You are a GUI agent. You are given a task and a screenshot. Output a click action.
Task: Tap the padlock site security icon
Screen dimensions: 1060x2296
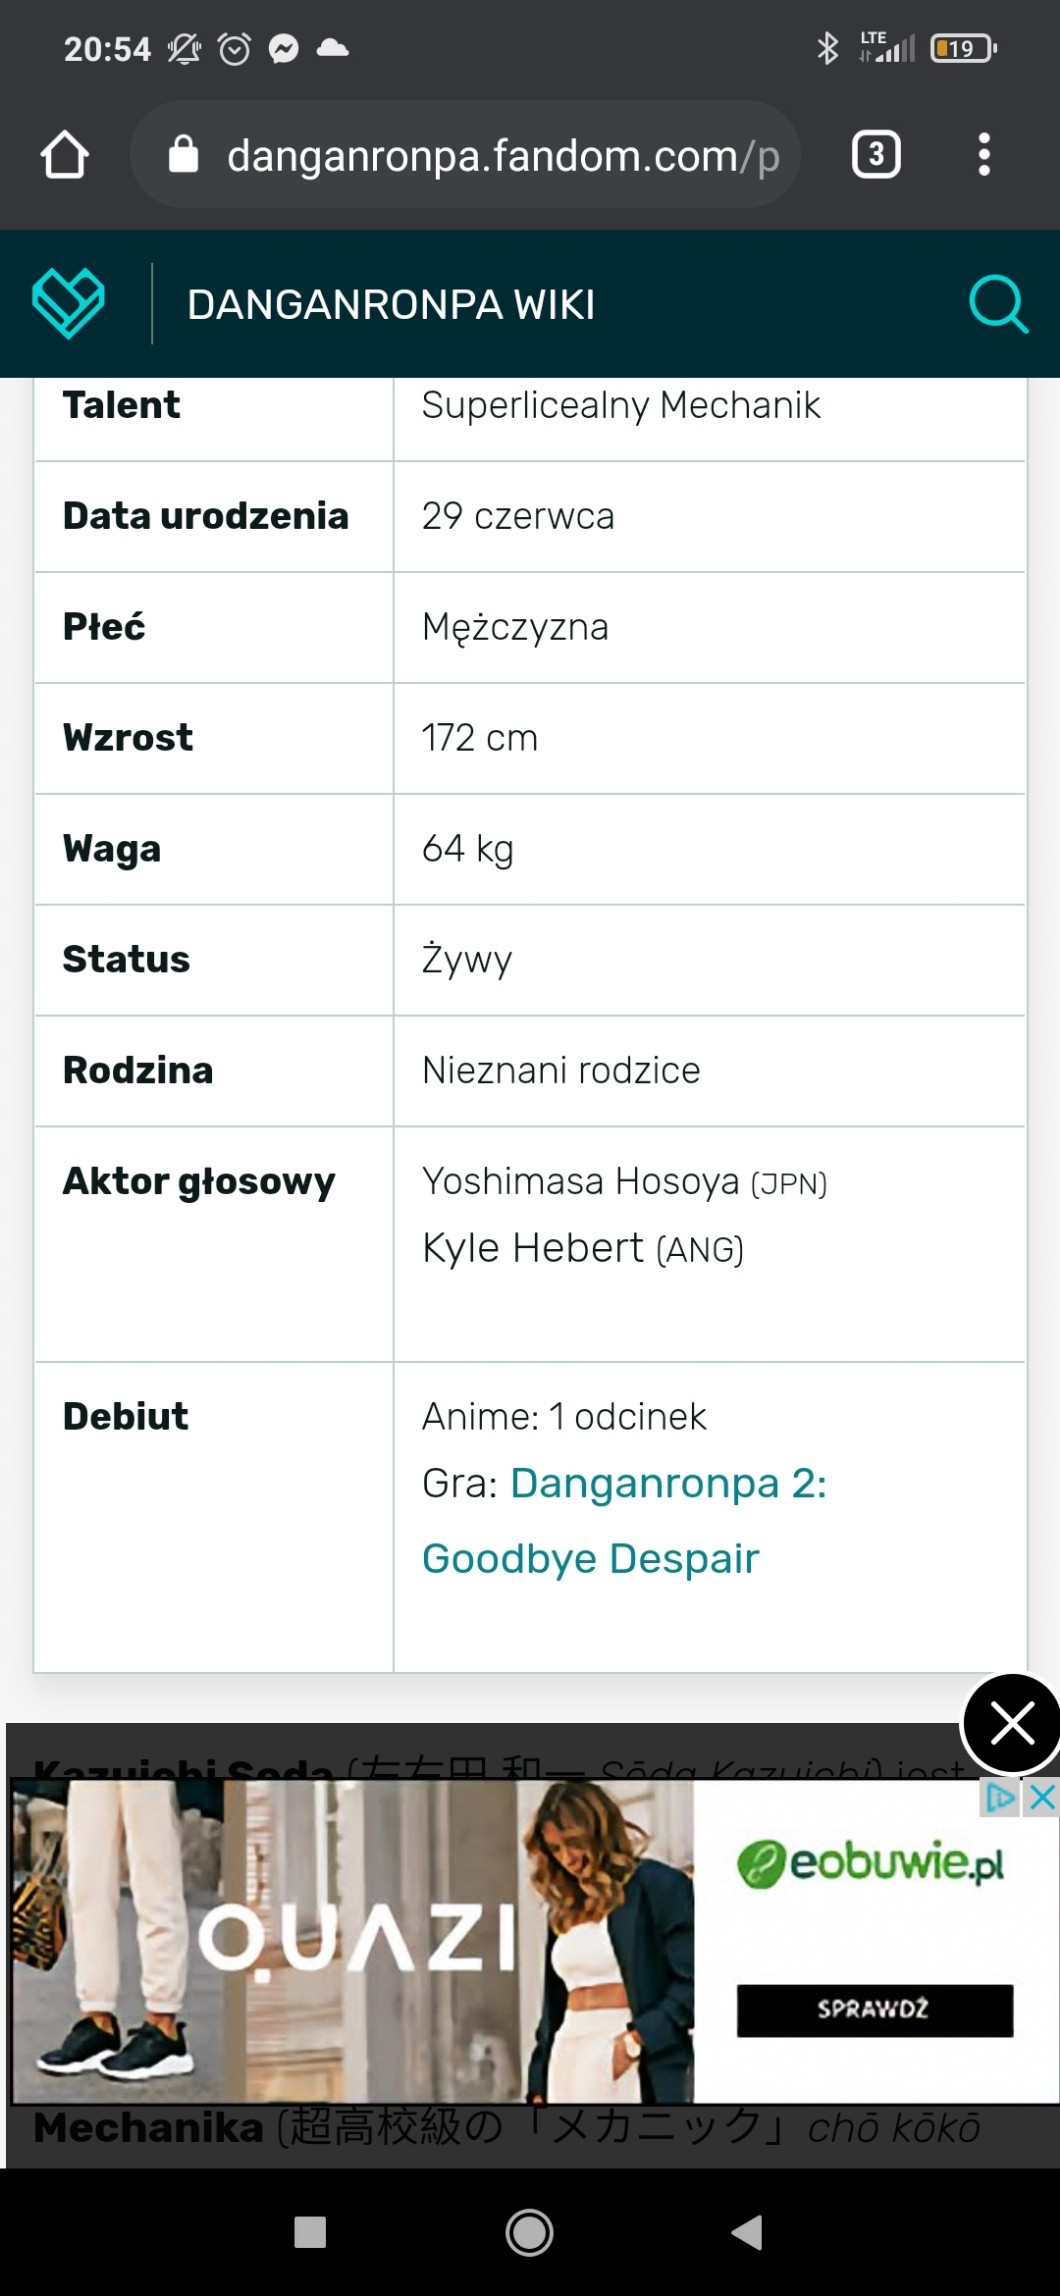pyautogui.click(x=184, y=155)
